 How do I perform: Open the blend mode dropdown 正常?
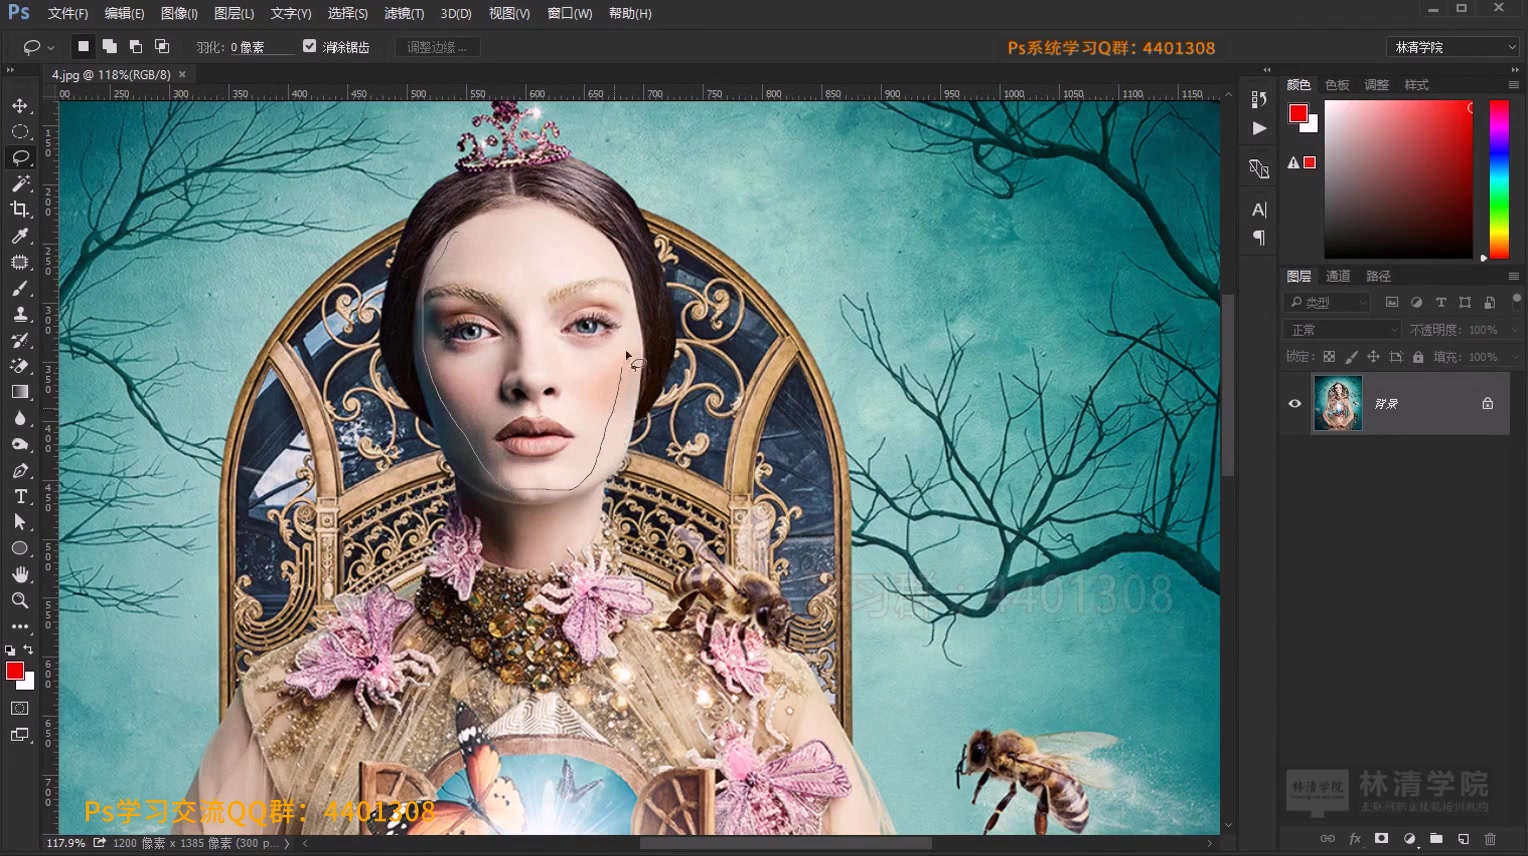[x=1342, y=330]
